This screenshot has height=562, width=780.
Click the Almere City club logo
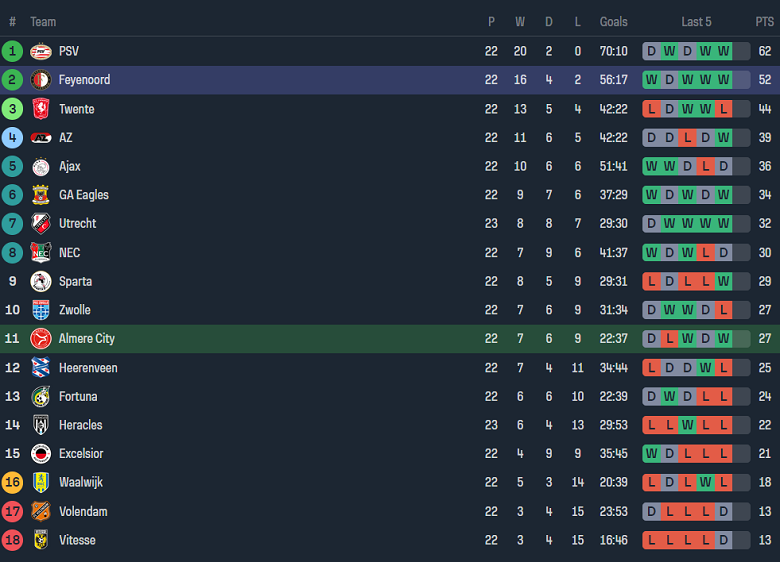coord(41,339)
